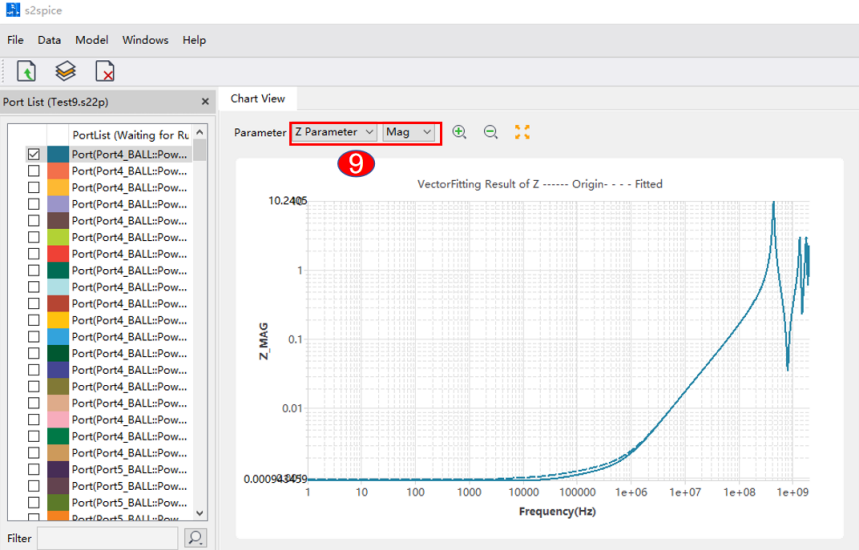Check the box beside the lavender swatch
This screenshot has height=550, width=859.
pos(34,204)
